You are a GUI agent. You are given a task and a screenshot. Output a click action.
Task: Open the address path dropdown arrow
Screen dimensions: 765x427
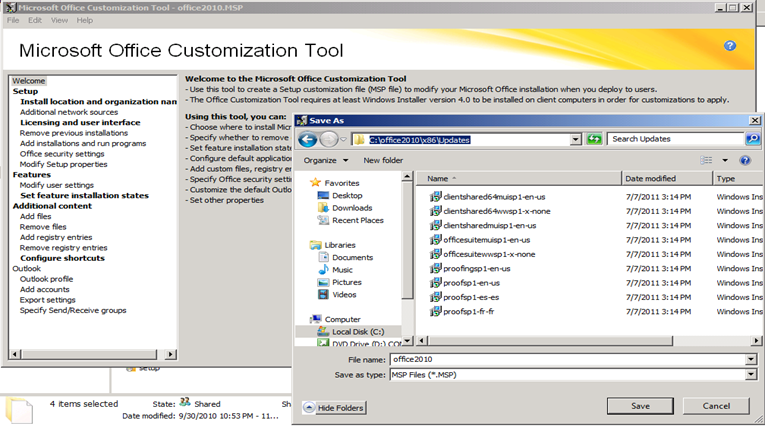click(x=576, y=140)
